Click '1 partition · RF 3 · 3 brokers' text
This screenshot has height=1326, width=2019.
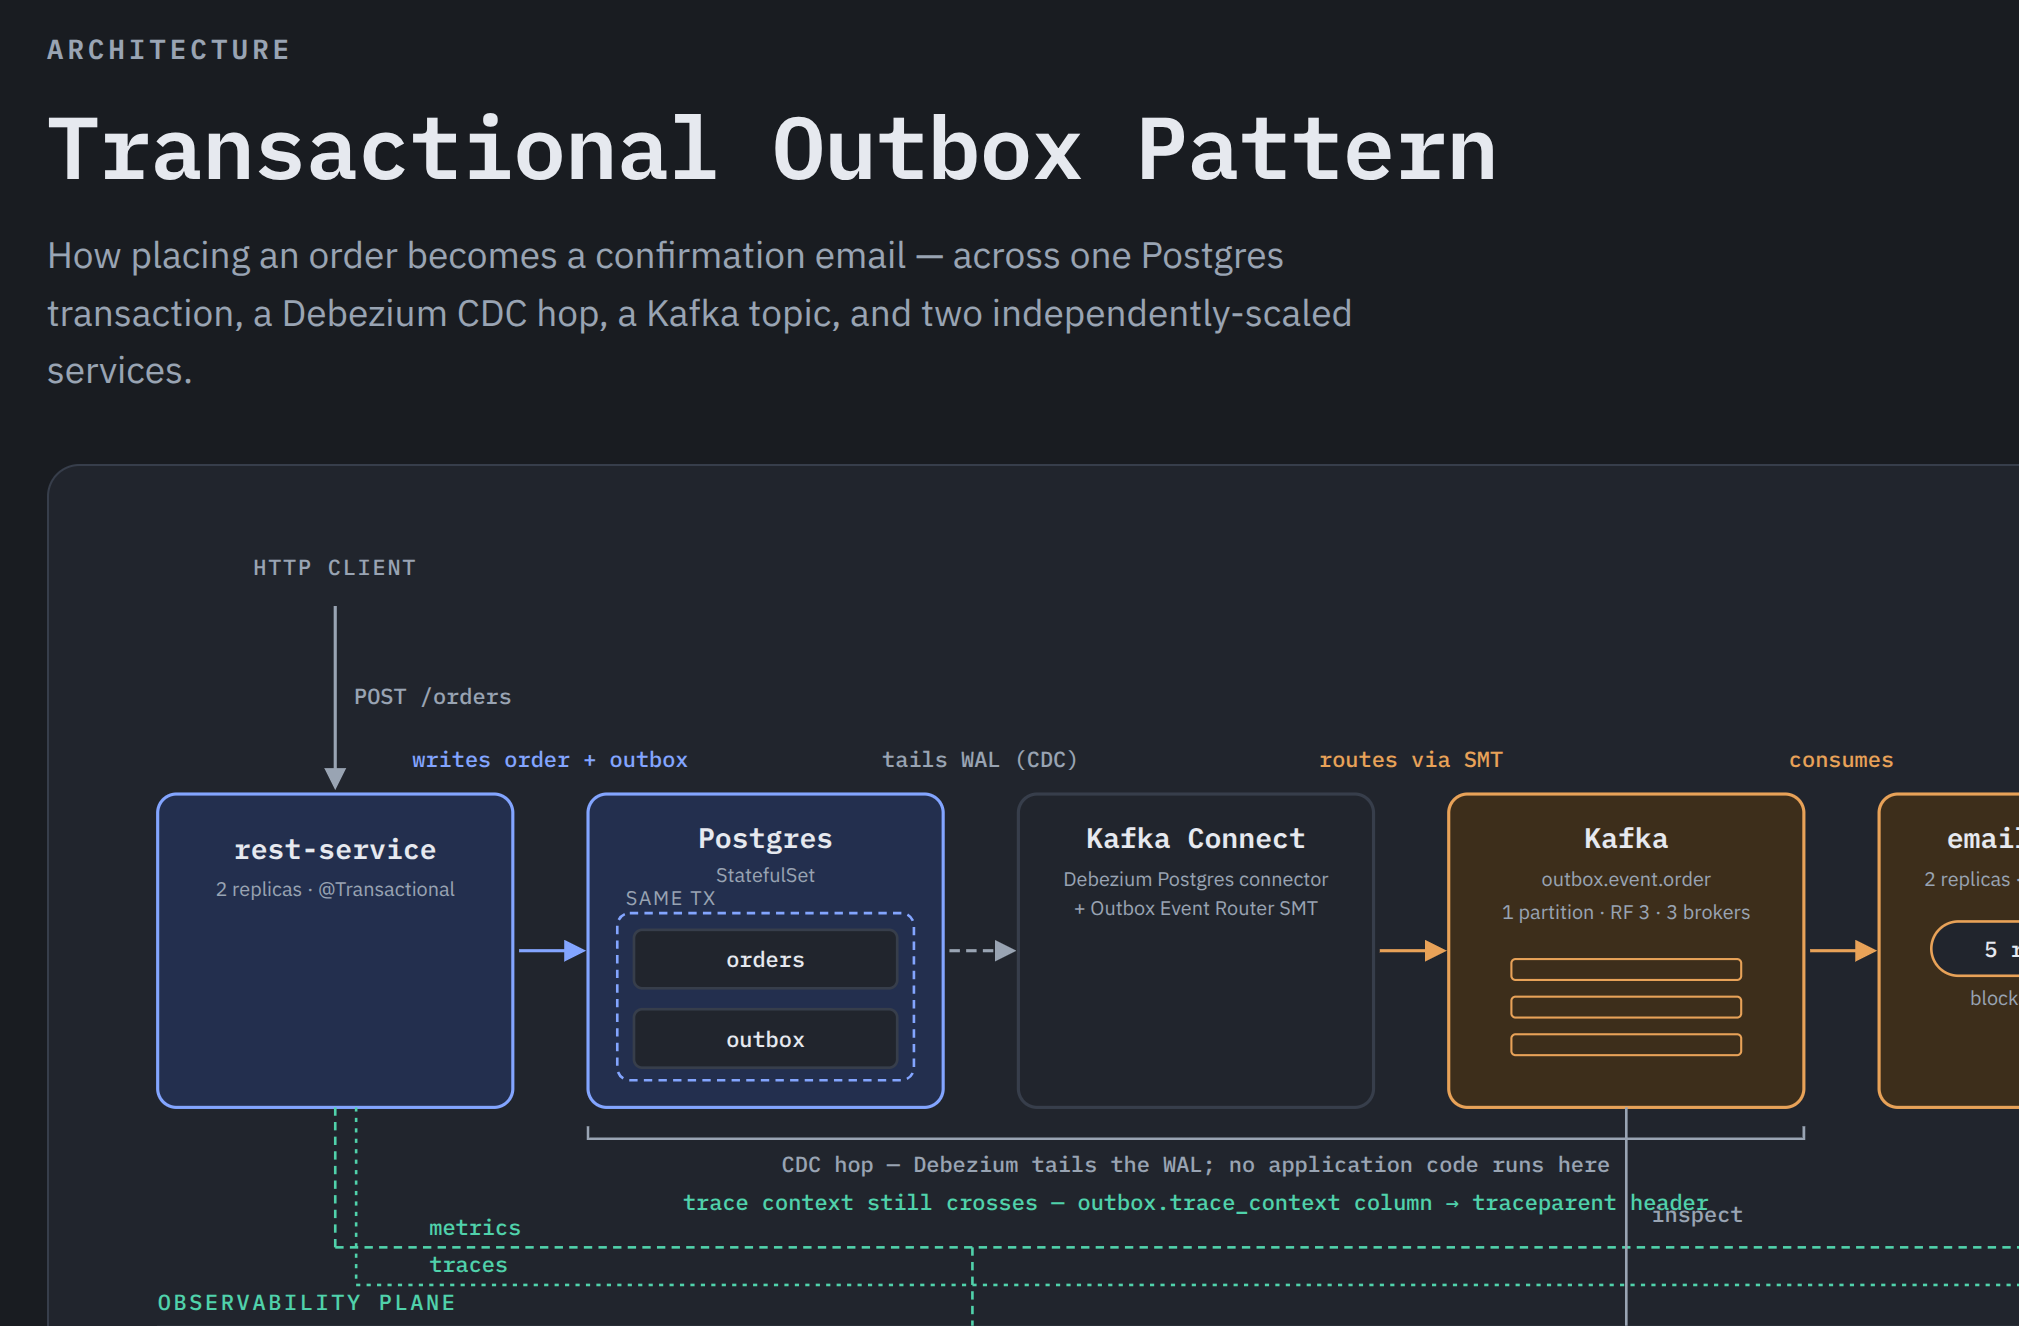pos(1625,912)
